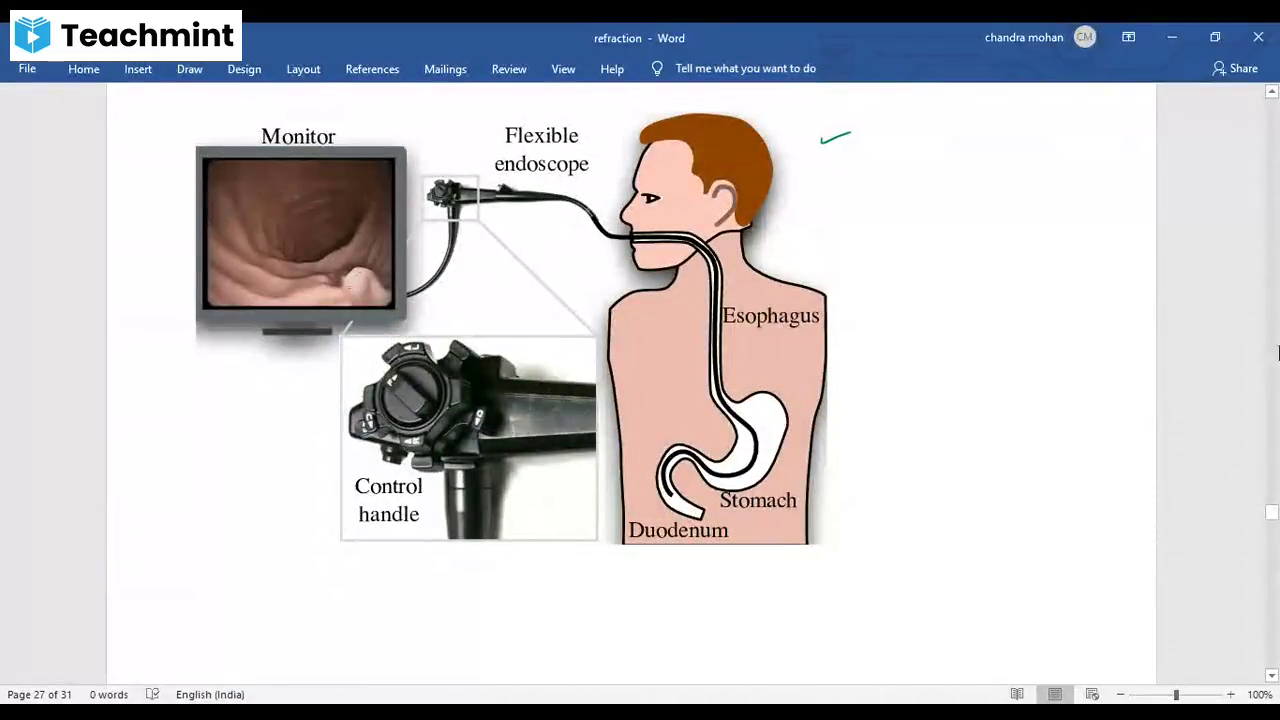Click the Duodenum label in diagram
The width and height of the screenshot is (1280, 720).
(678, 530)
